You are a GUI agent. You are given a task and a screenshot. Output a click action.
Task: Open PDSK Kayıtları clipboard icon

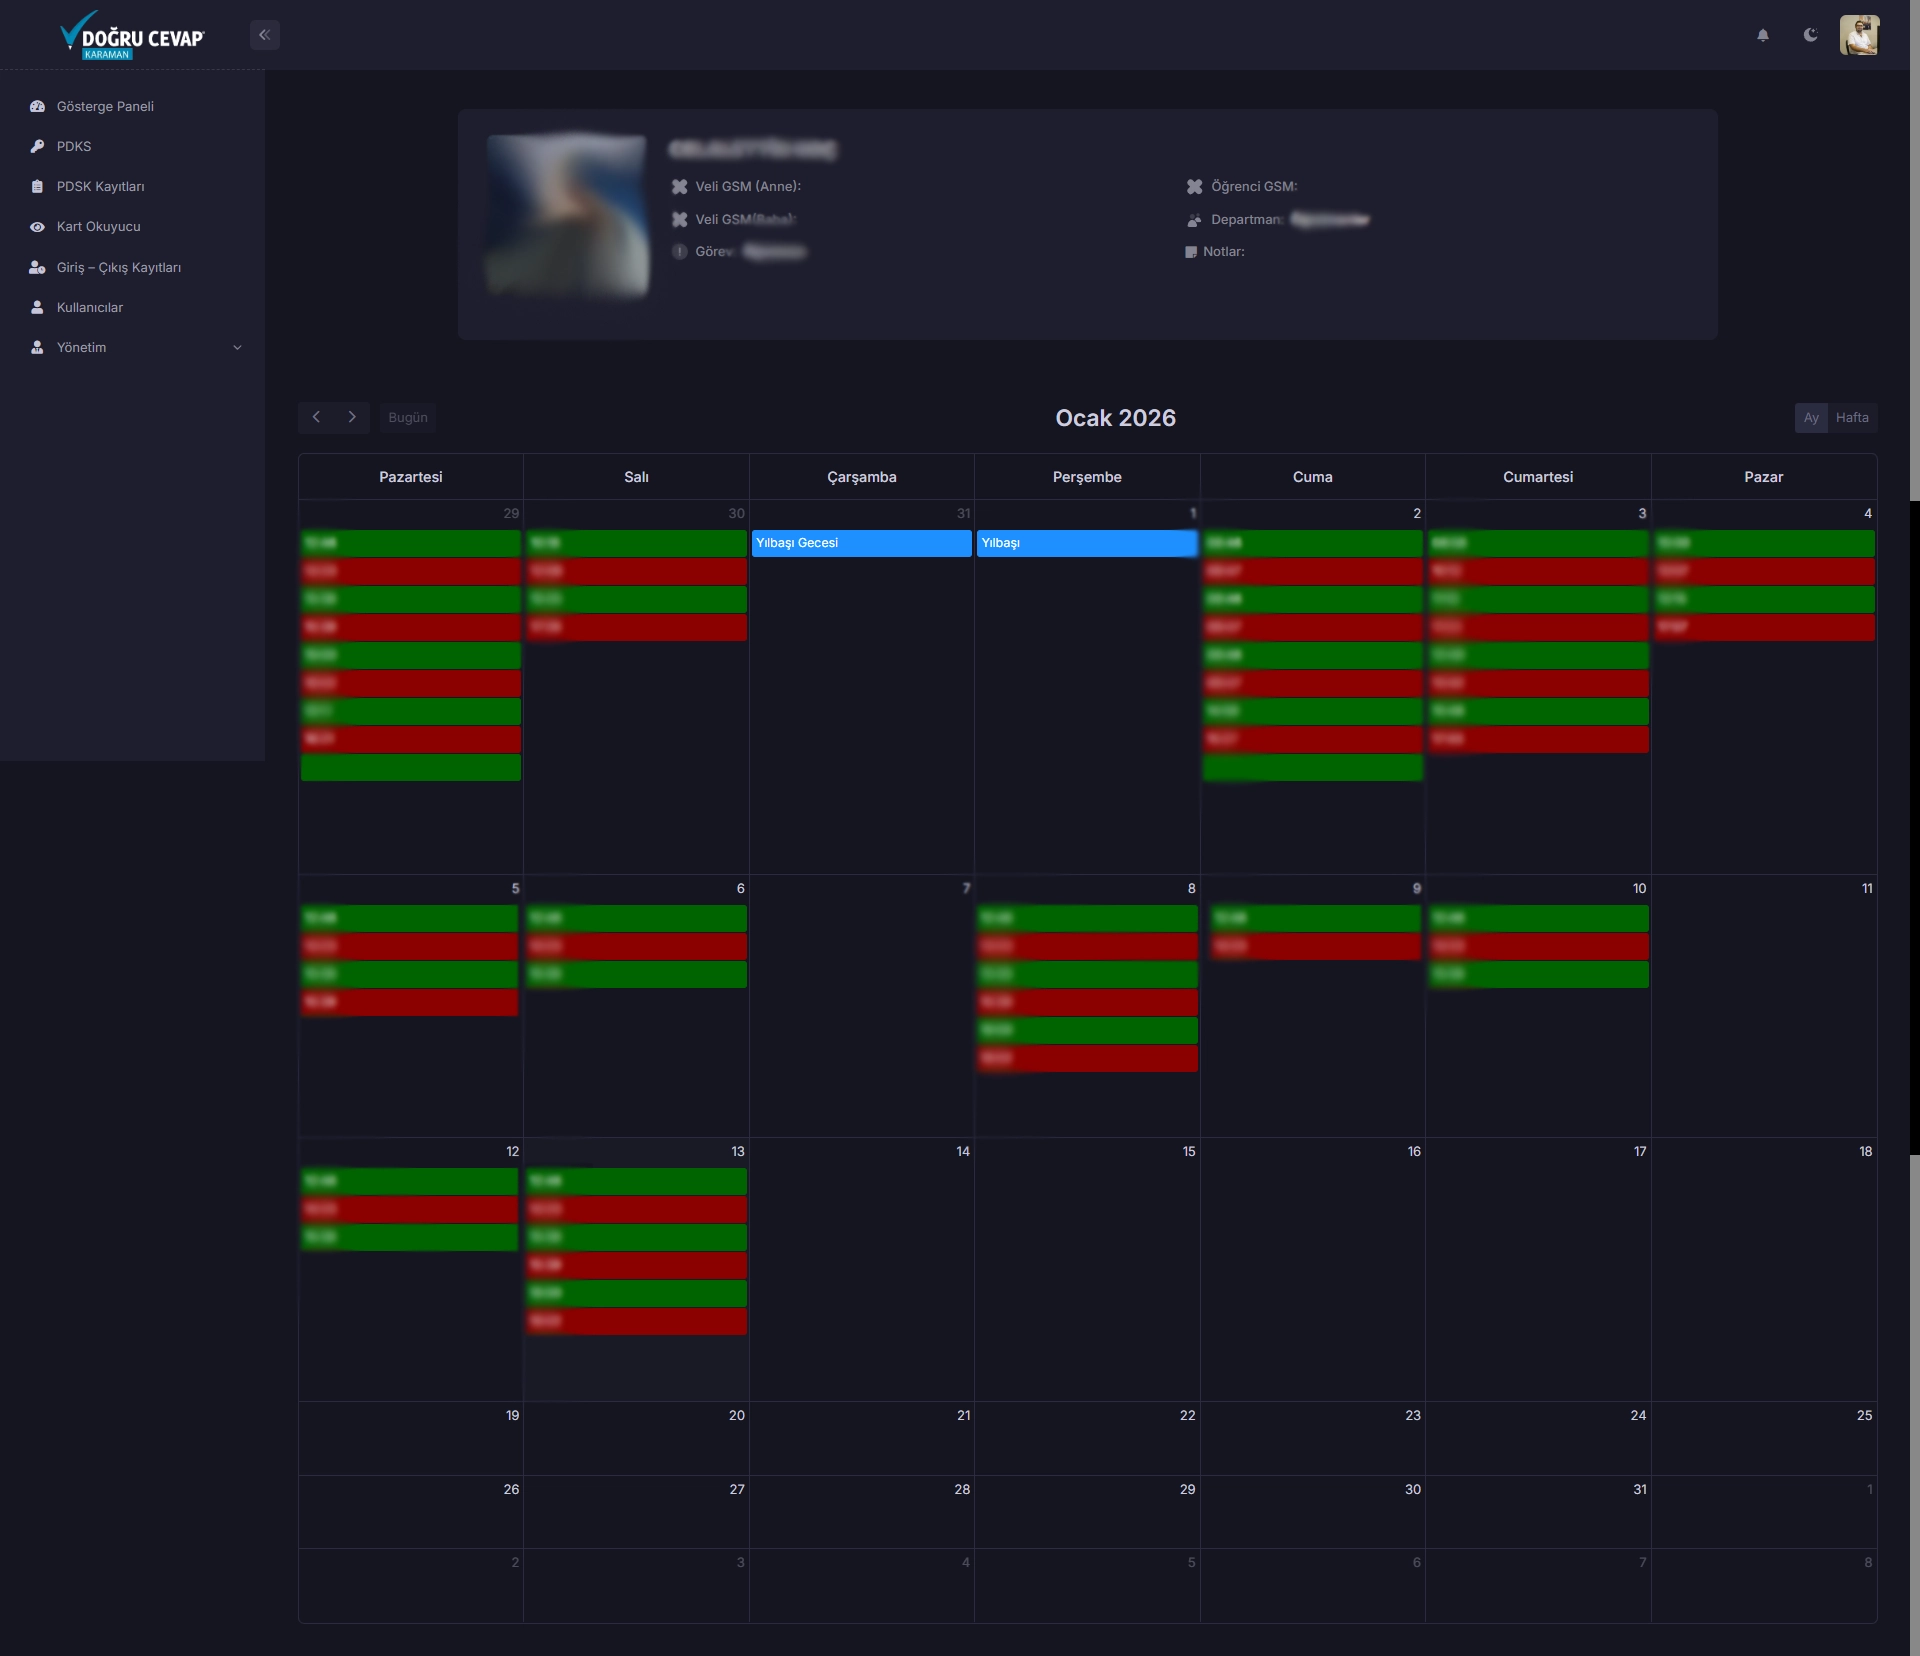[x=38, y=187]
